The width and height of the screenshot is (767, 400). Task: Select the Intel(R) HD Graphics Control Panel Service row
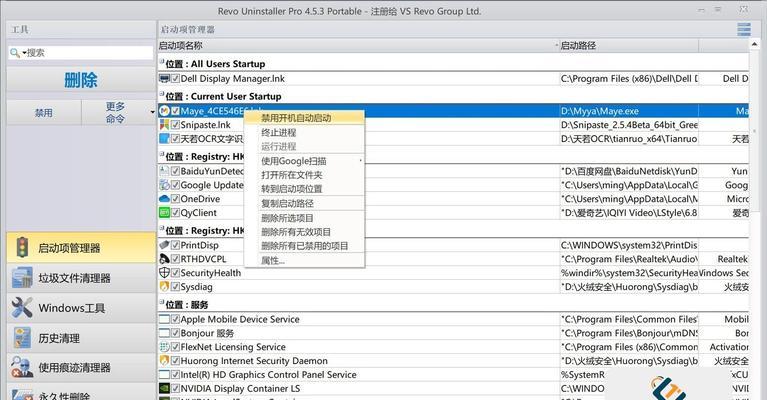453,375
